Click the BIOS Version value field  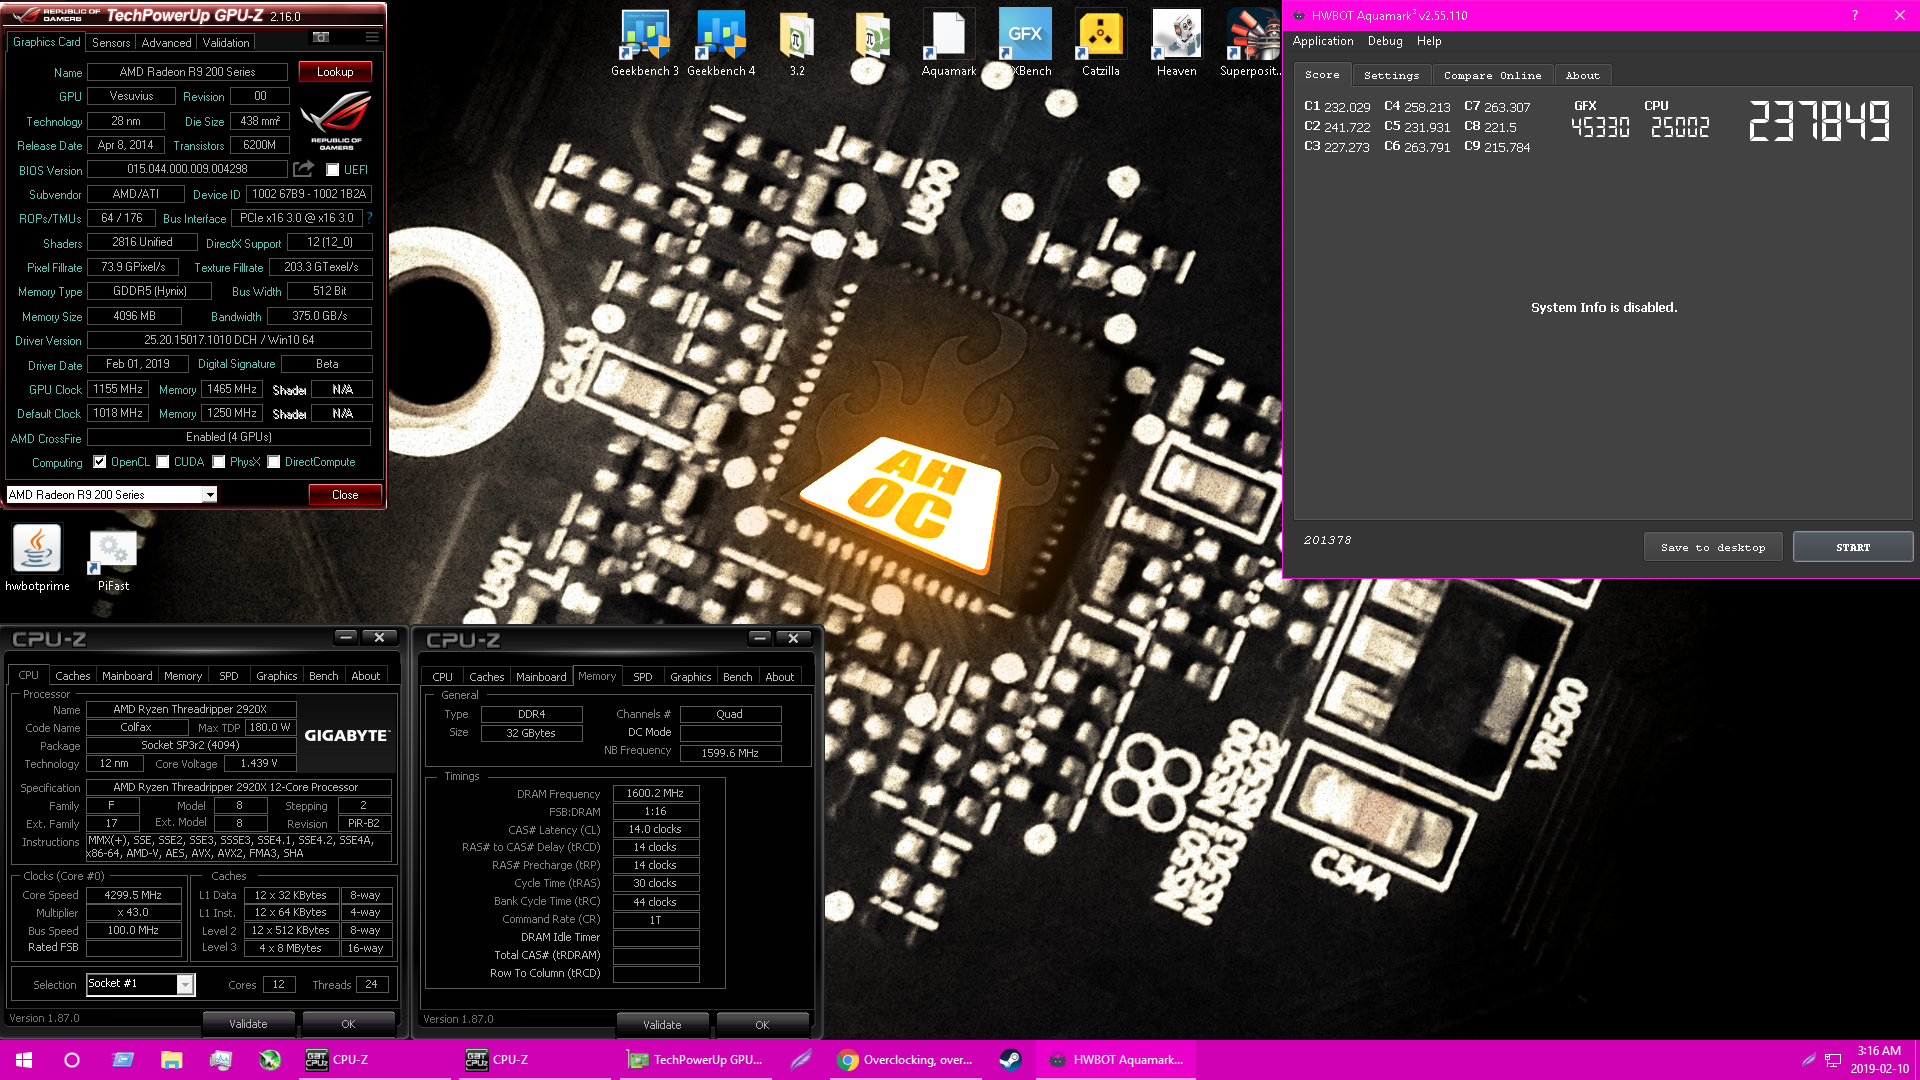point(187,169)
